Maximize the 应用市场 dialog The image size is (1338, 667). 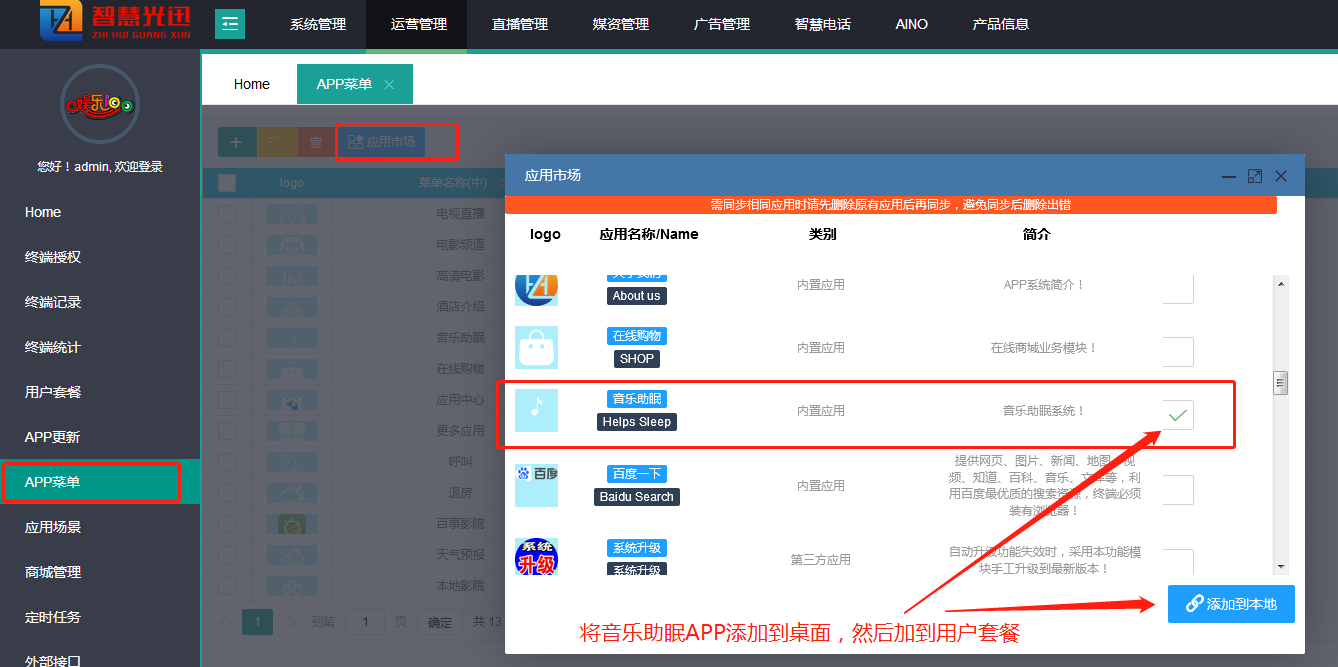click(1255, 176)
